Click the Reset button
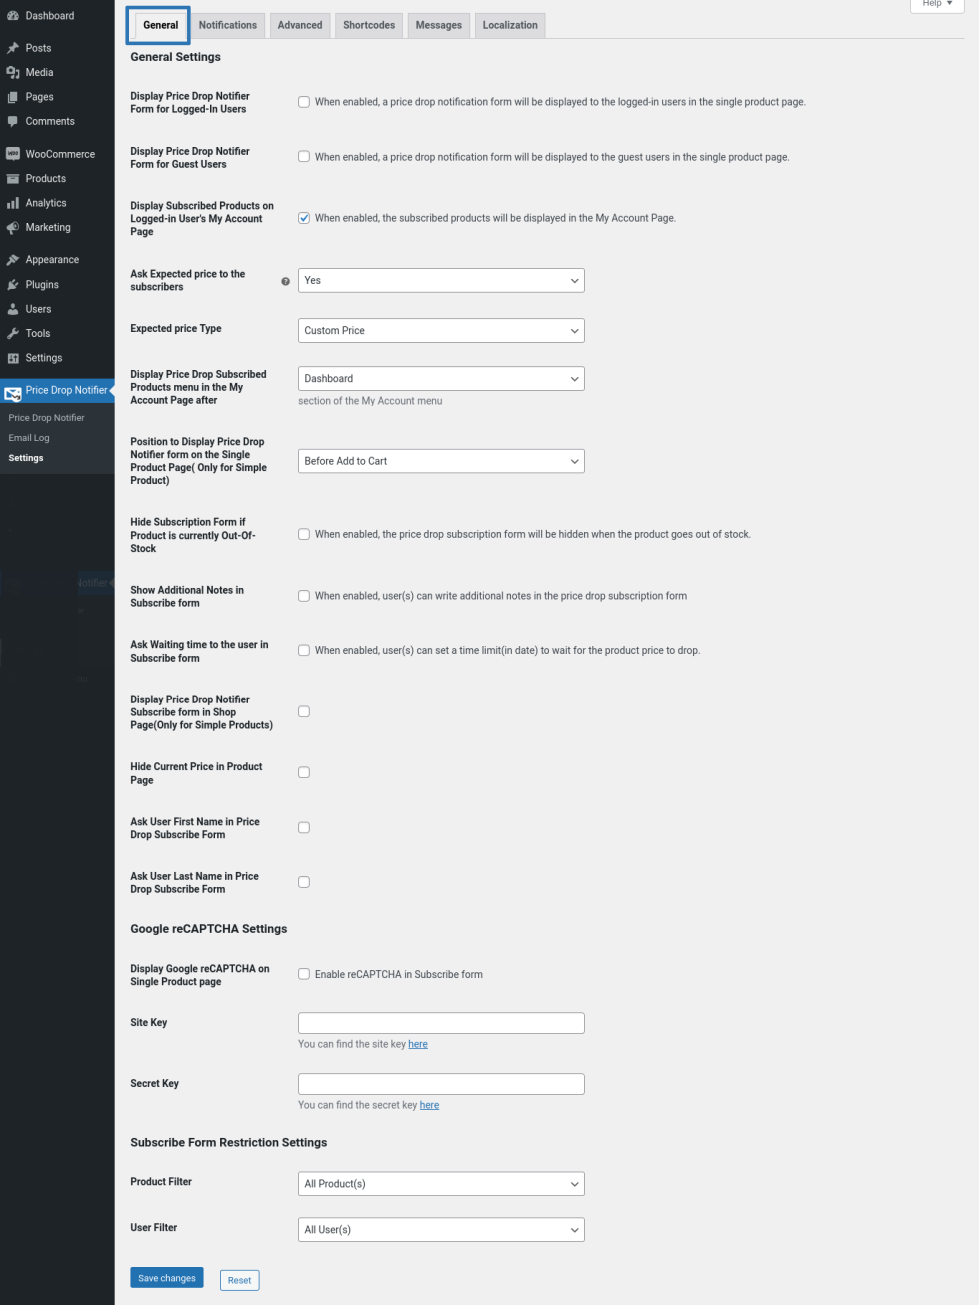The width and height of the screenshot is (979, 1305). point(239,1280)
